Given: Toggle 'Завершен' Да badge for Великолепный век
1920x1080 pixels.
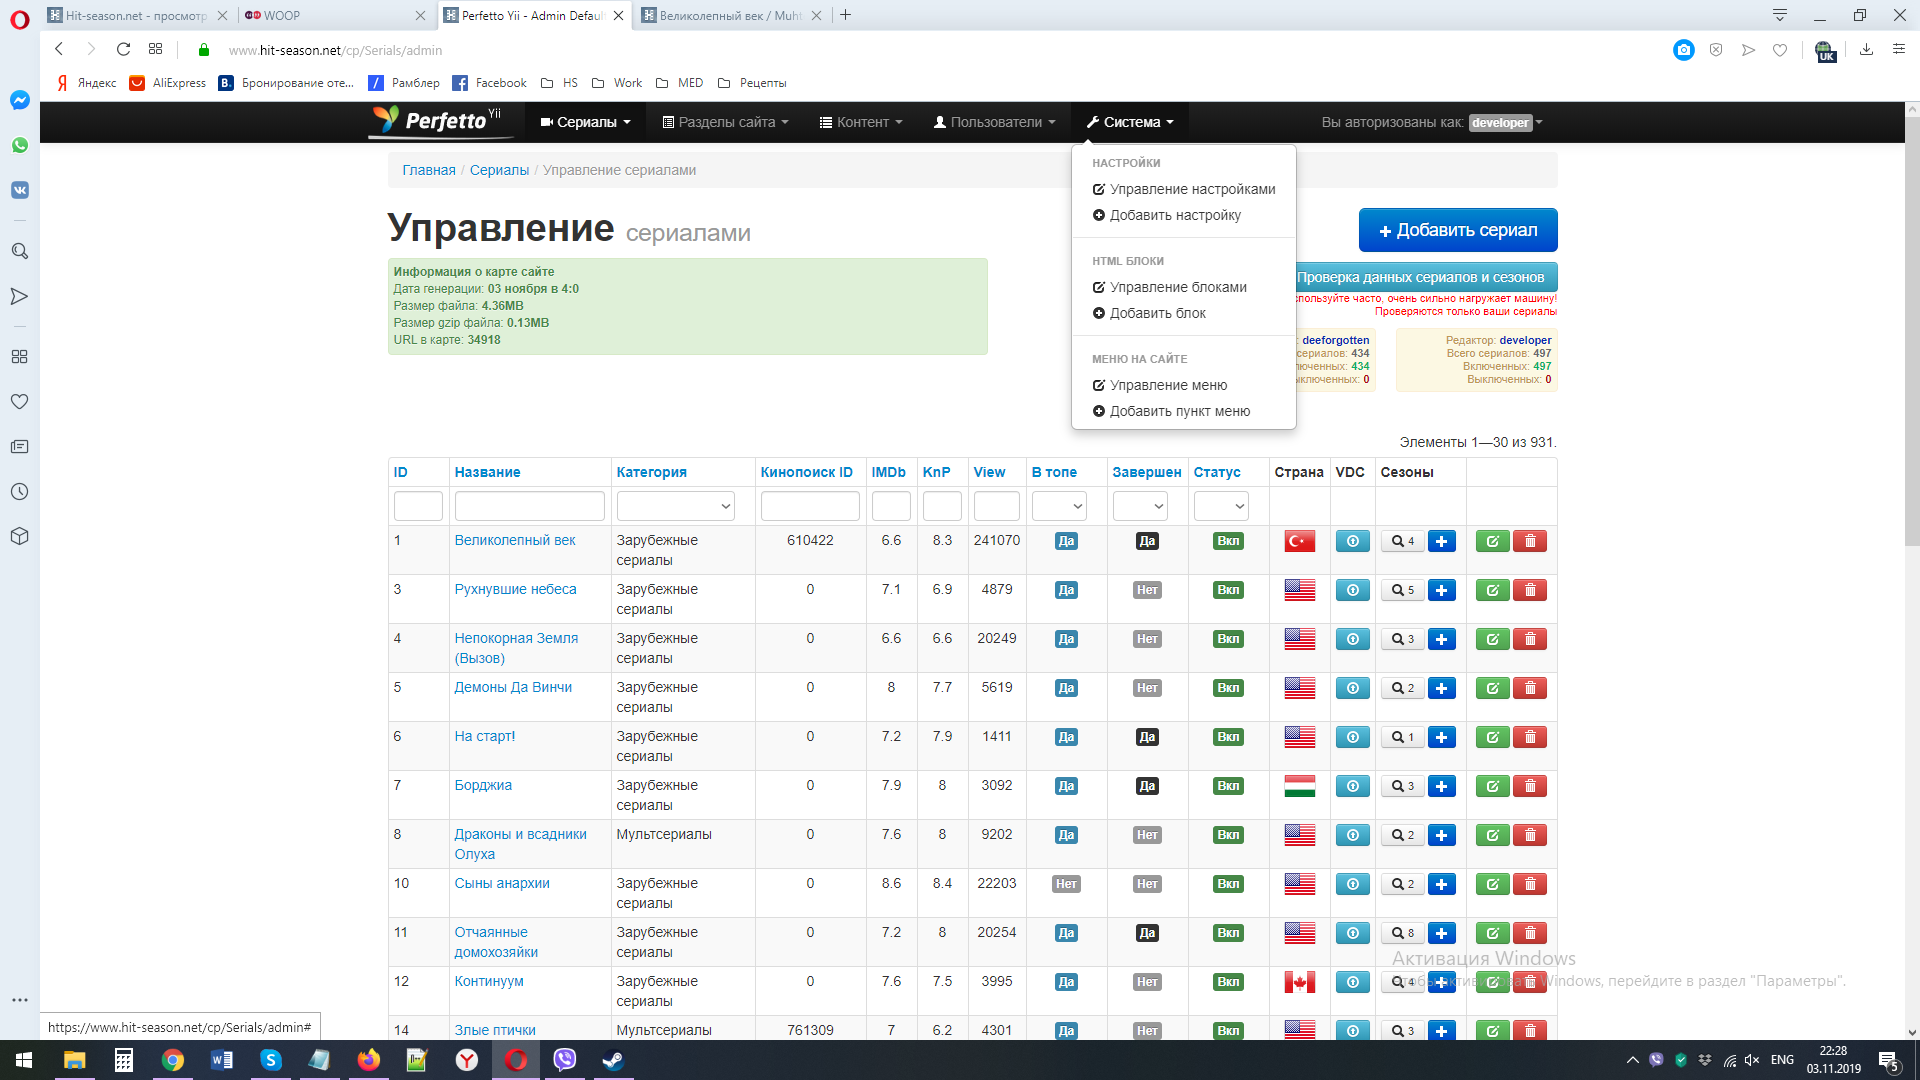Looking at the screenshot, I should (x=1147, y=541).
